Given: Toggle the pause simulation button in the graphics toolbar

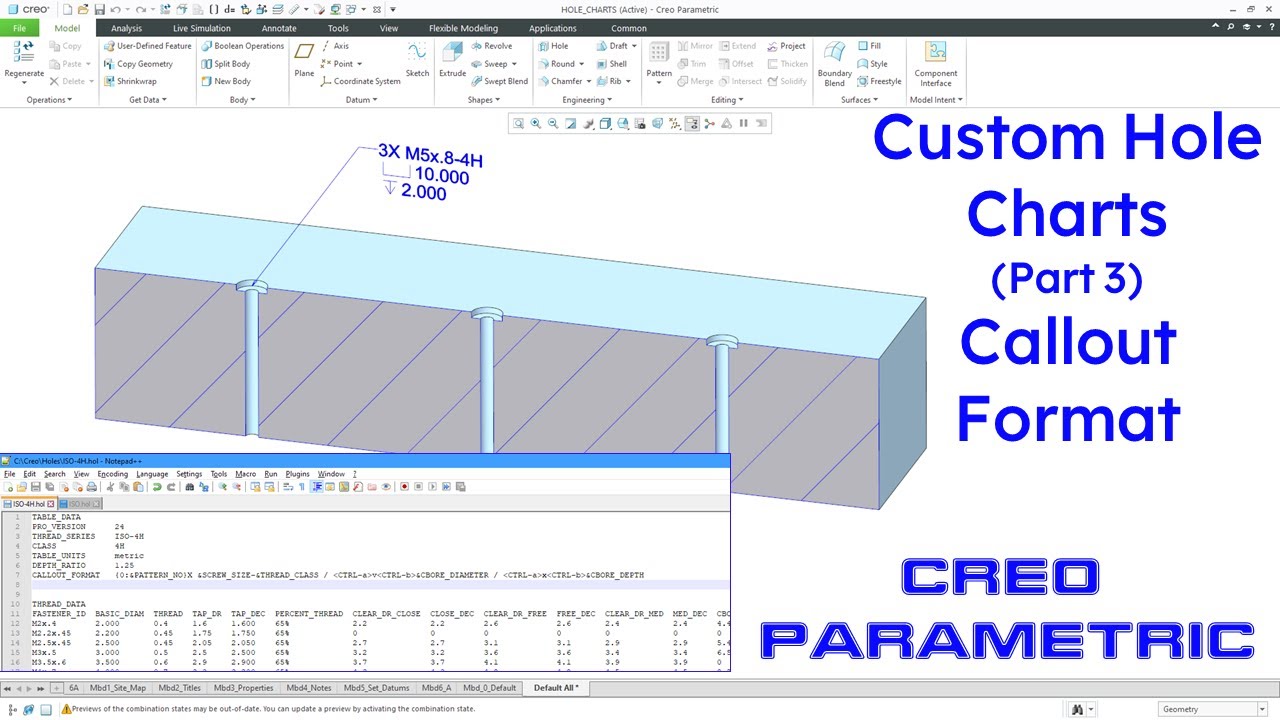Looking at the screenshot, I should [743, 123].
